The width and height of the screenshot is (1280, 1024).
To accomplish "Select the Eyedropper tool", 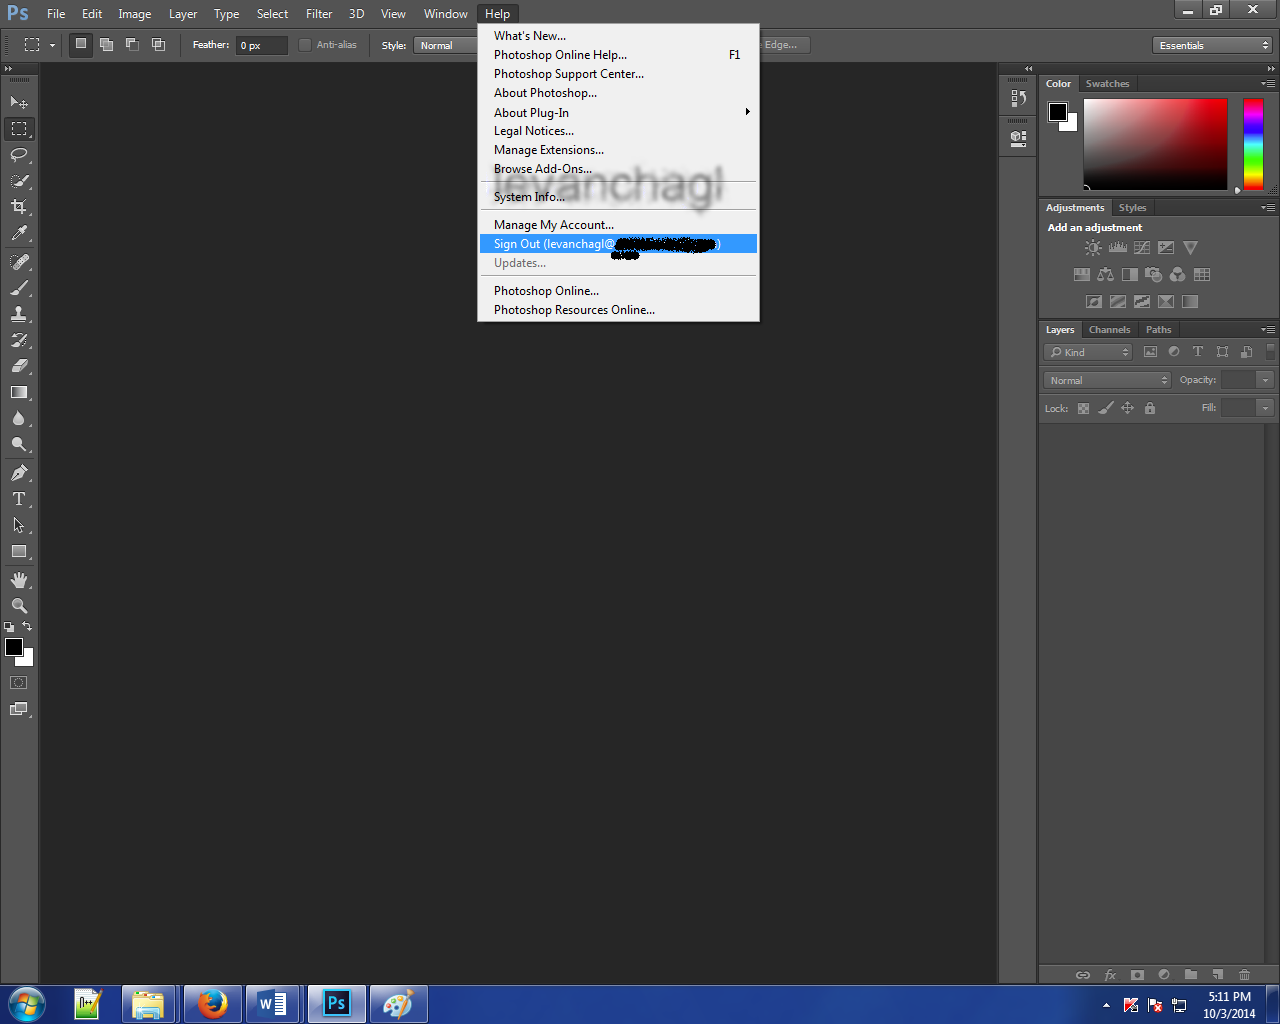I will 19,233.
